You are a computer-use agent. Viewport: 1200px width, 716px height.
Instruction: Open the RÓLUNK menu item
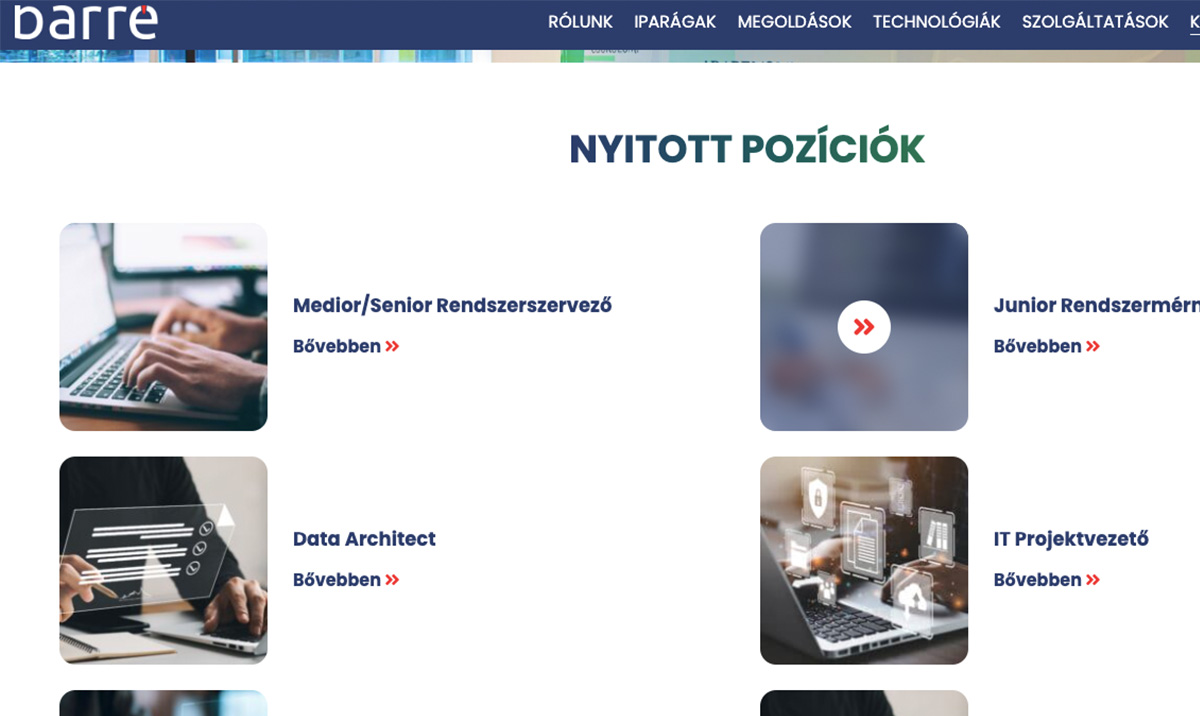click(x=580, y=22)
